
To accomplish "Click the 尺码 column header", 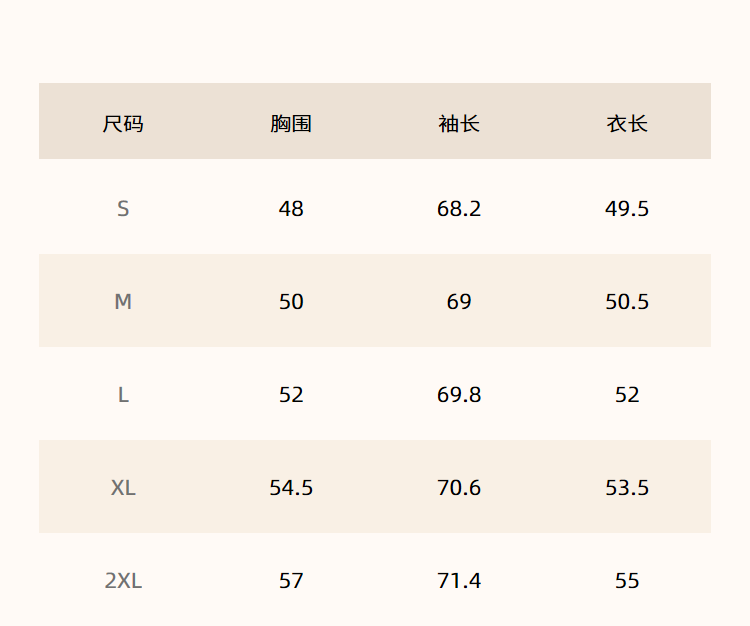I will (x=123, y=124).
